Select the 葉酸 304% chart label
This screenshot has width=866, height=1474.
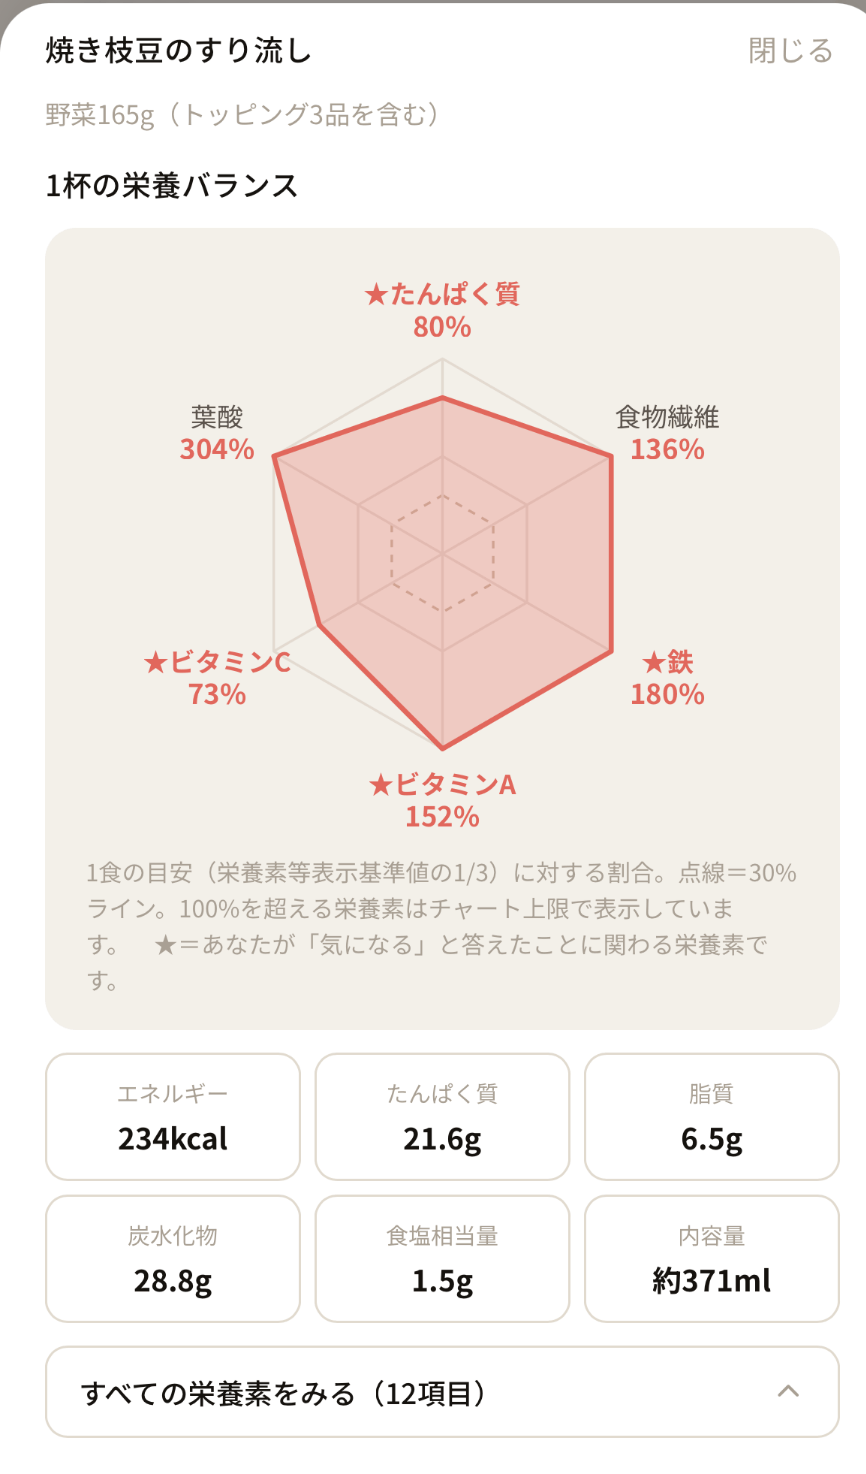coord(217,433)
